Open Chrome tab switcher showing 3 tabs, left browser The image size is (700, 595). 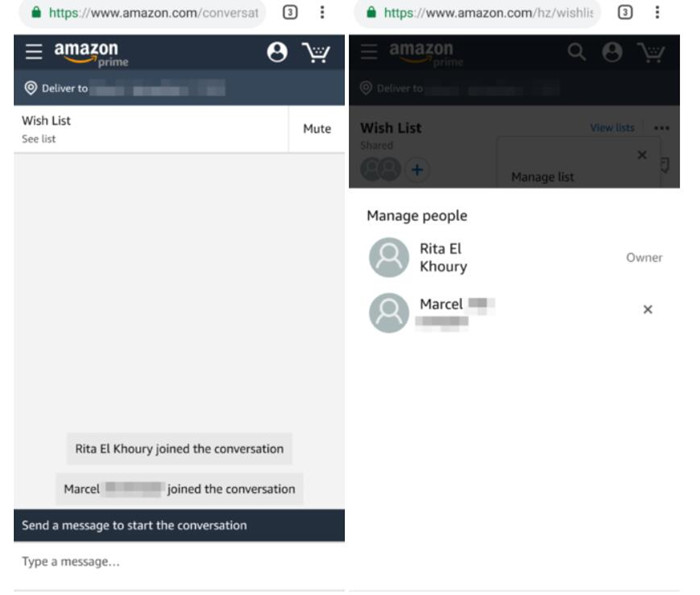(290, 12)
